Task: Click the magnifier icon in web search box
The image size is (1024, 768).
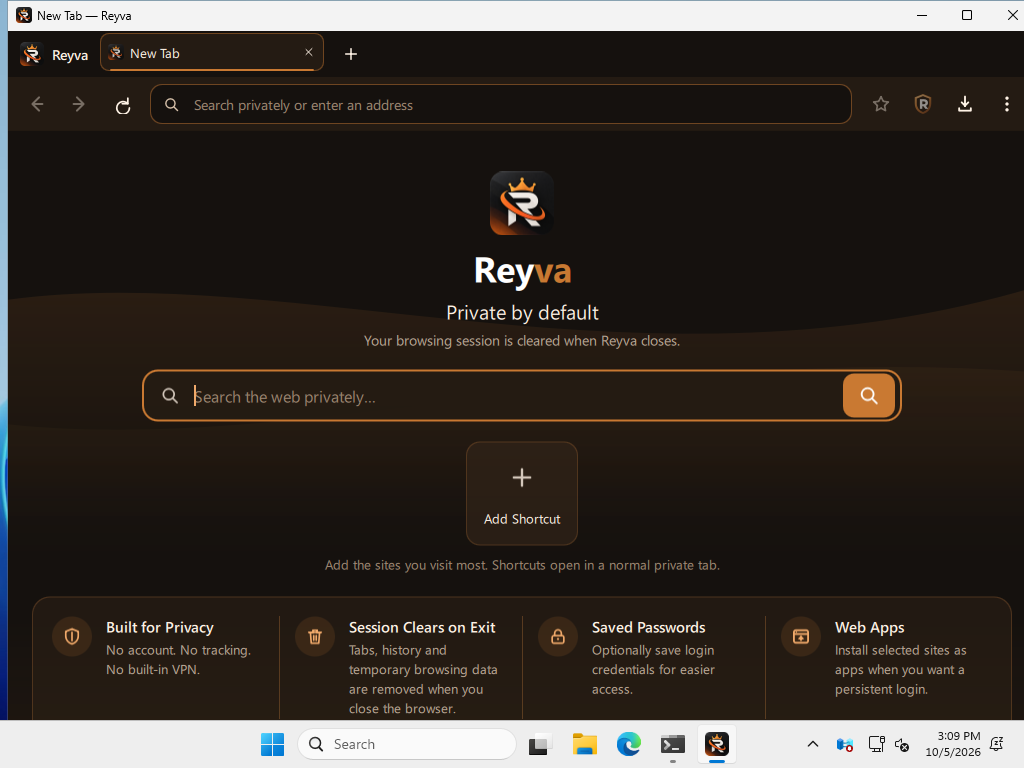Action: pyautogui.click(x=170, y=396)
